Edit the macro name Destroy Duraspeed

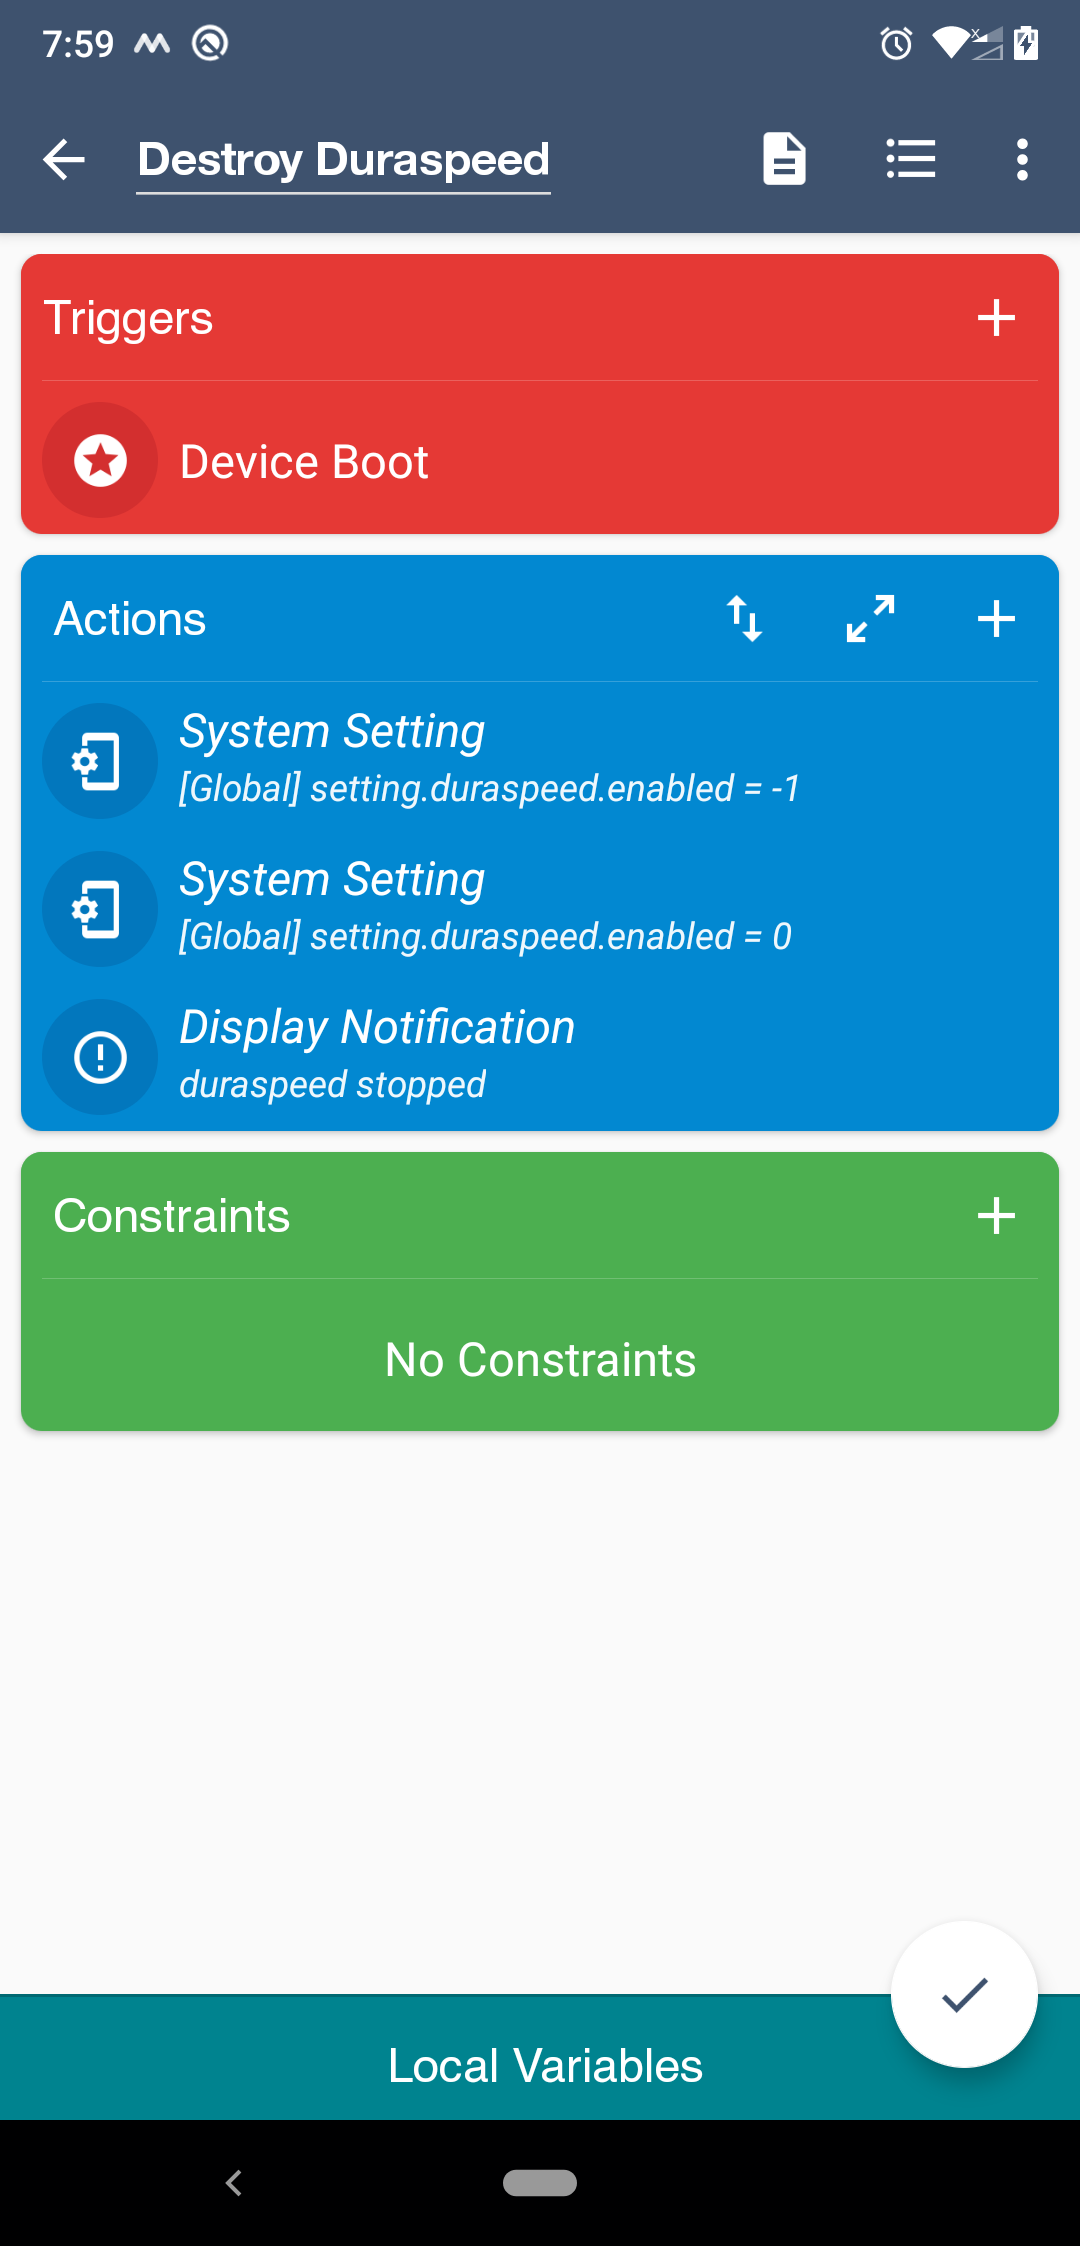(343, 158)
